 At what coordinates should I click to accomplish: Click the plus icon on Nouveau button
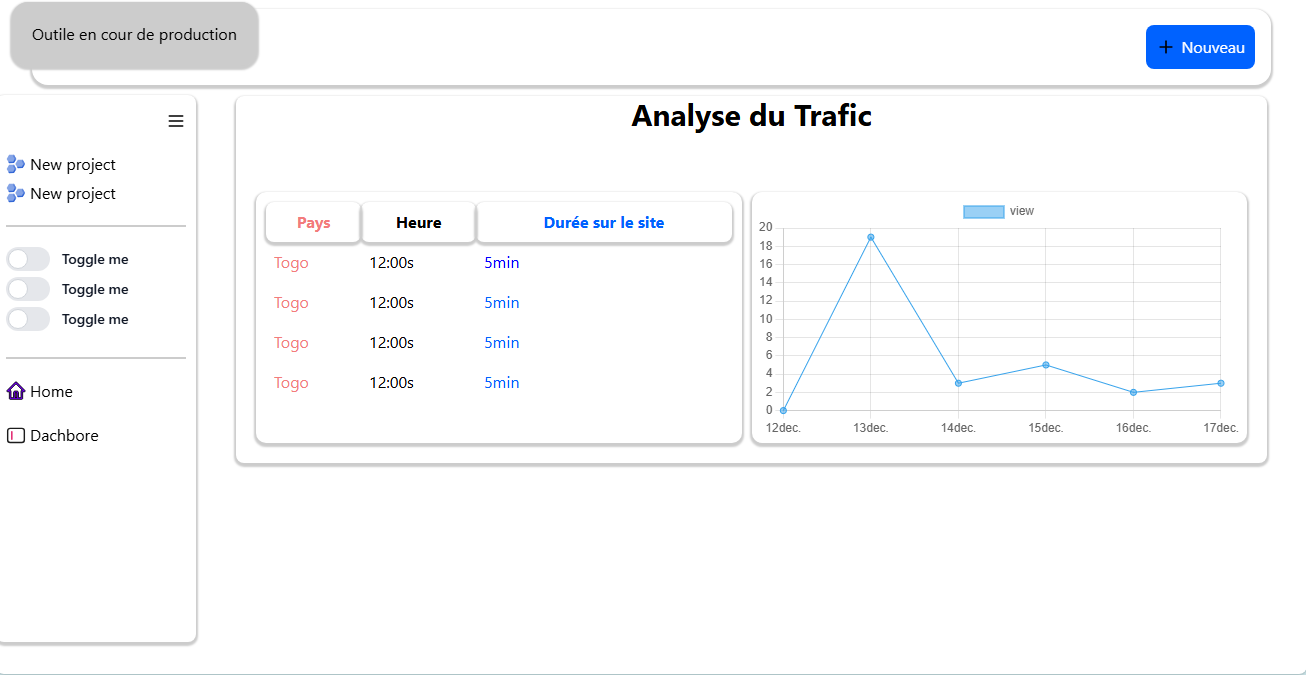tap(1165, 47)
